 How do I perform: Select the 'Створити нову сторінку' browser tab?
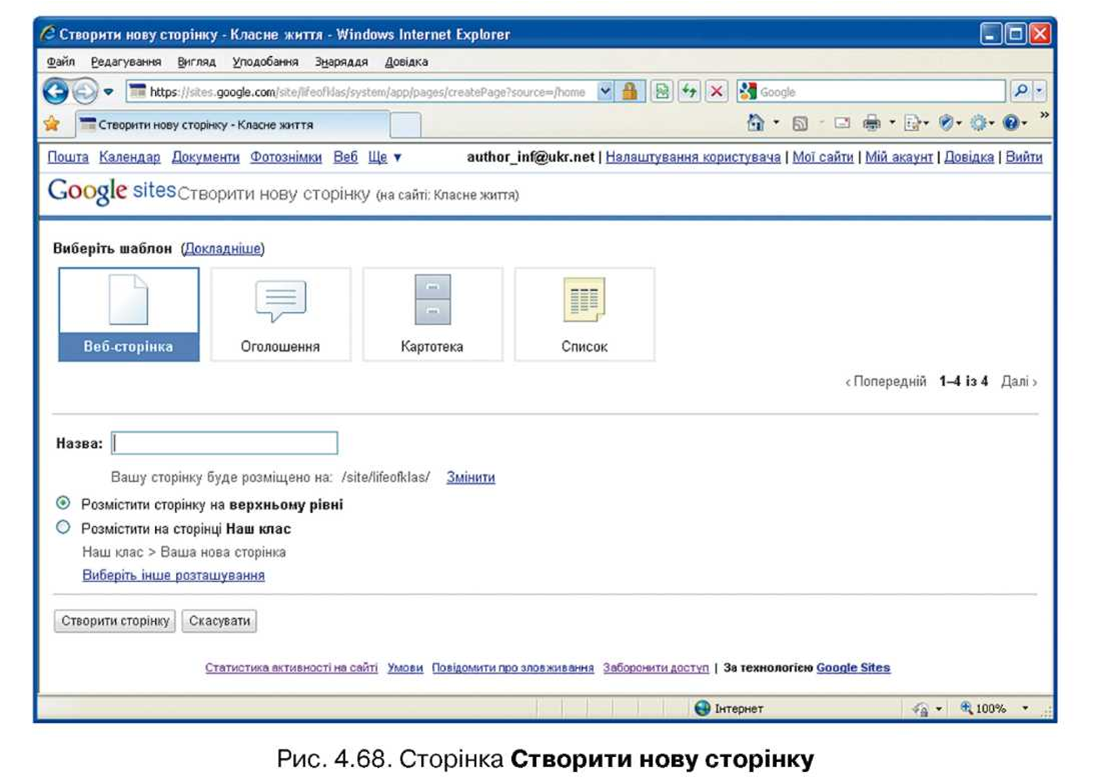click(230, 125)
